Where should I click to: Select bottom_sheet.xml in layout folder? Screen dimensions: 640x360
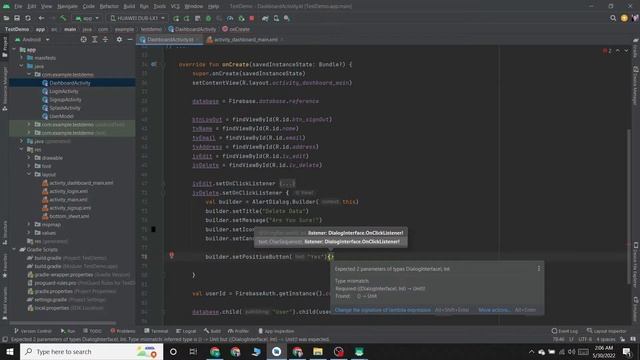(x=69, y=216)
